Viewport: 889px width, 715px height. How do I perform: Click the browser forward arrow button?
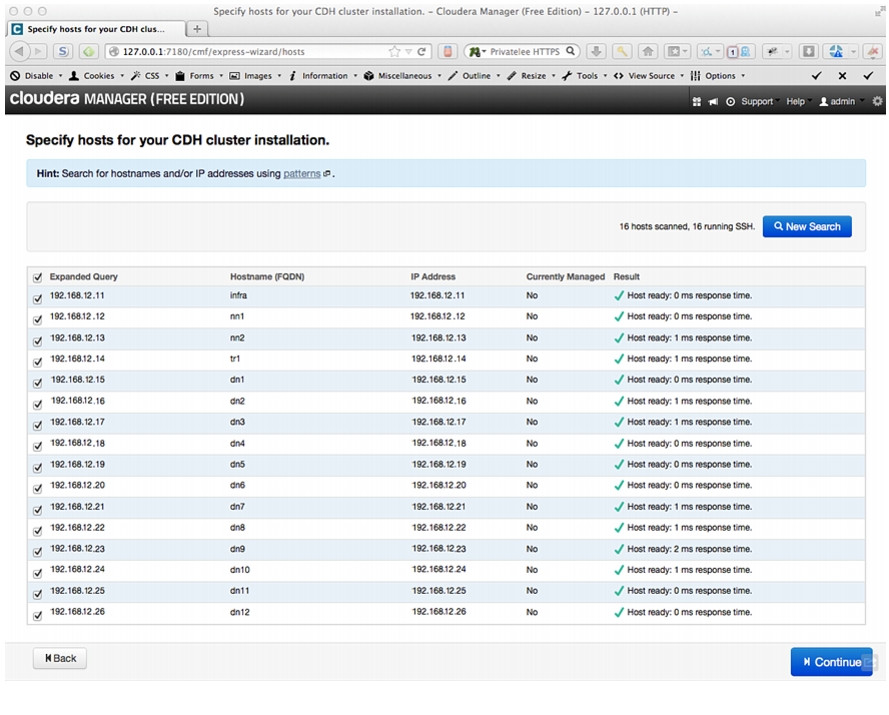37,52
